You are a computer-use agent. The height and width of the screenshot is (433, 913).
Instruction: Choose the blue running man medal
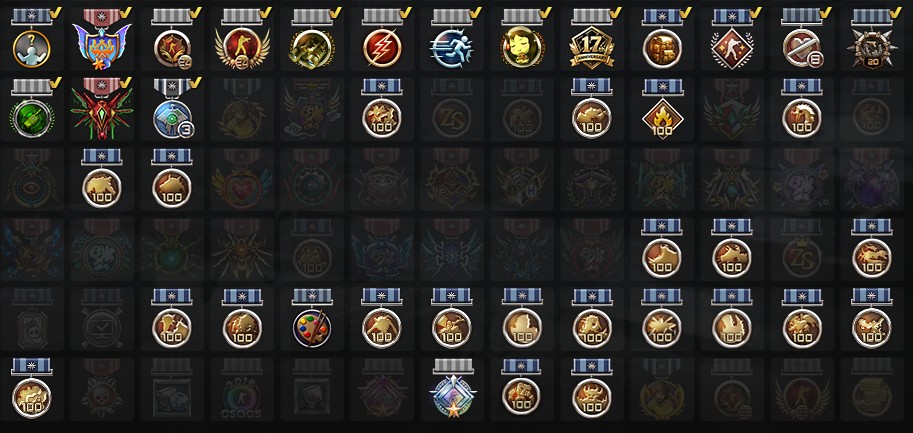pyautogui.click(x=451, y=40)
